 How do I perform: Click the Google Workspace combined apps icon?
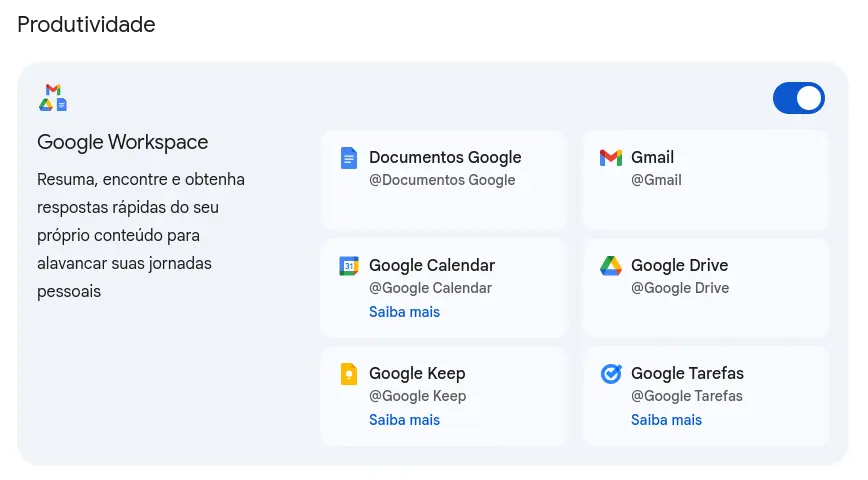pos(53,97)
